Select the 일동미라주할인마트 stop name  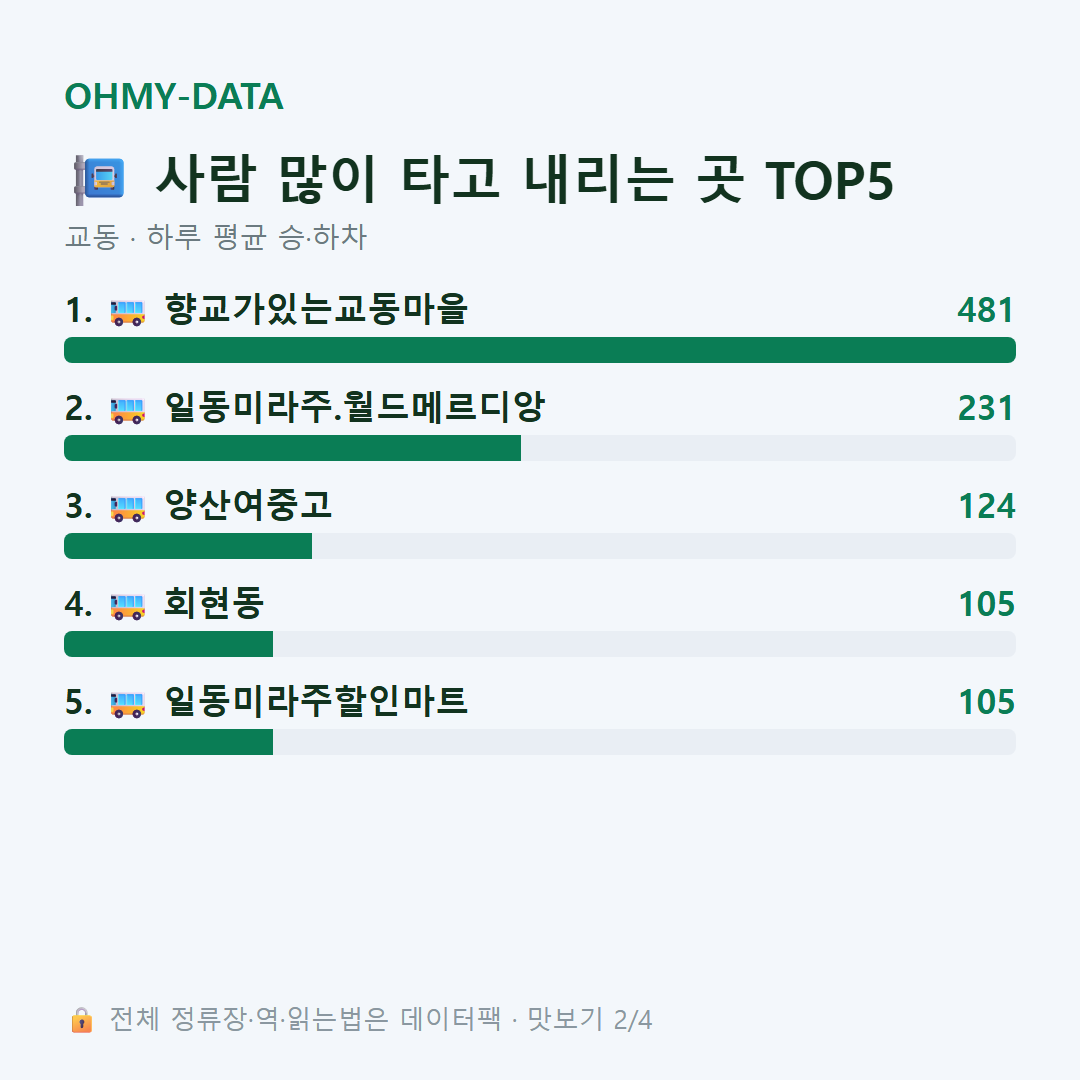pos(316,701)
